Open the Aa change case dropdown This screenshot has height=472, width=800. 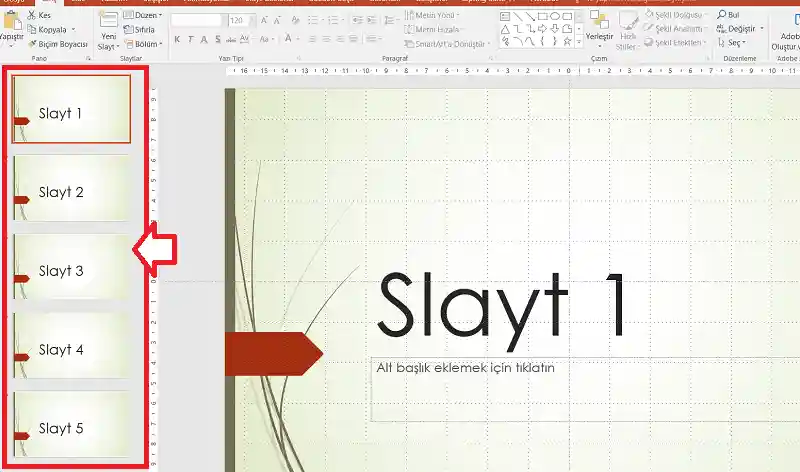click(x=267, y=39)
